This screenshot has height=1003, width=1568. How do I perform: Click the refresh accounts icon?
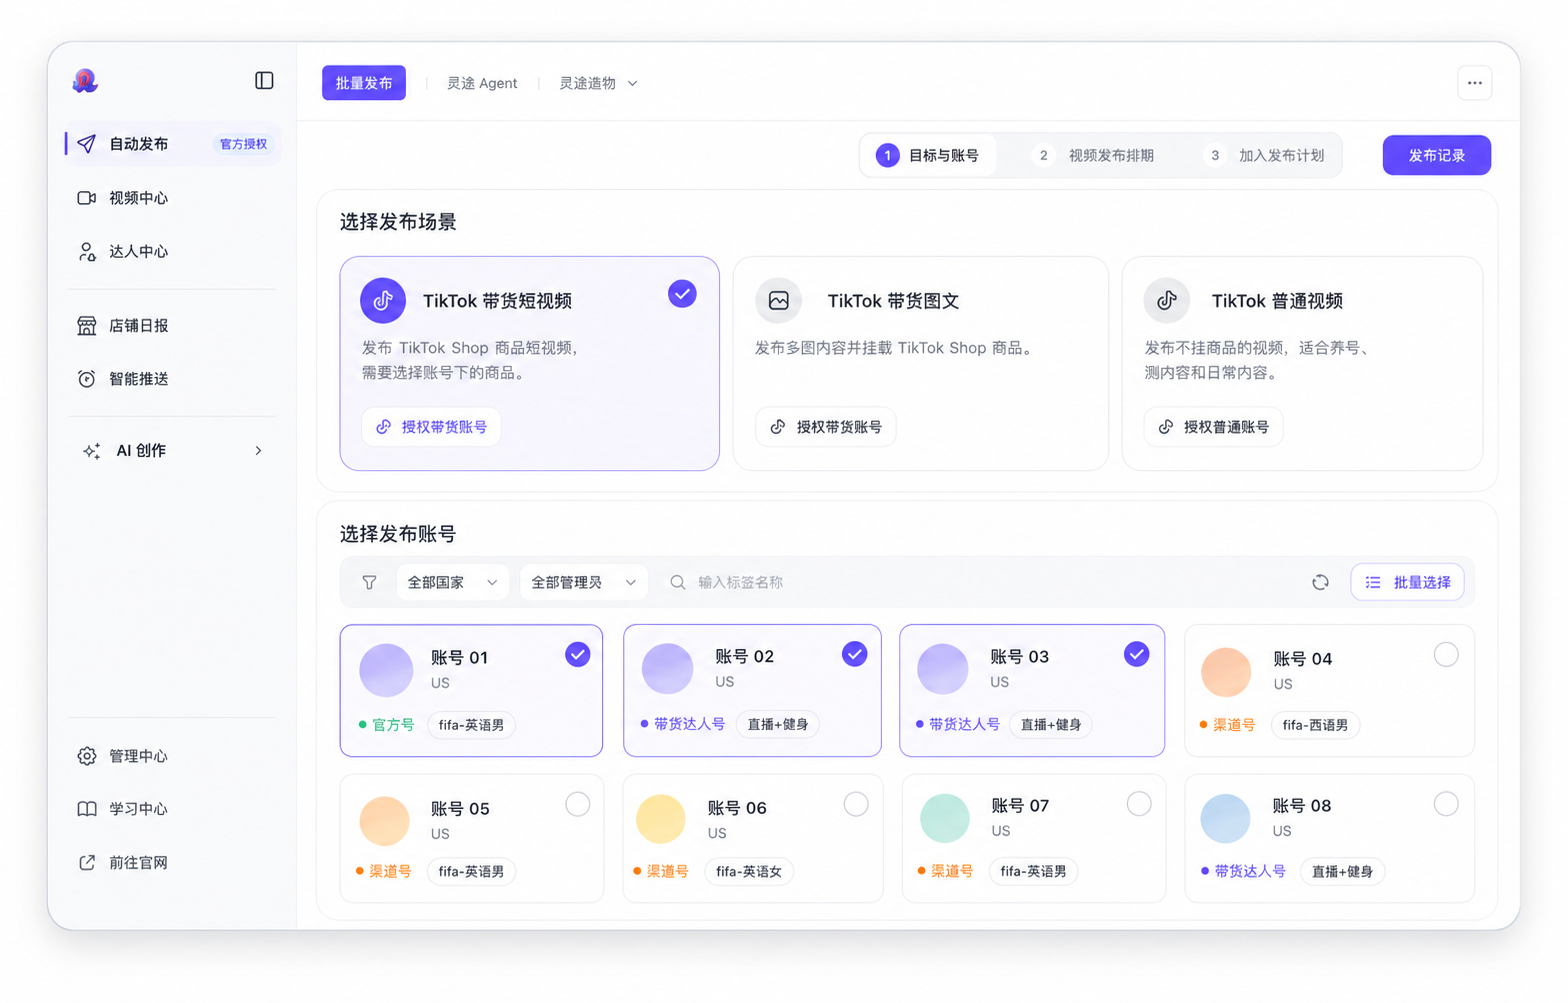[1320, 583]
